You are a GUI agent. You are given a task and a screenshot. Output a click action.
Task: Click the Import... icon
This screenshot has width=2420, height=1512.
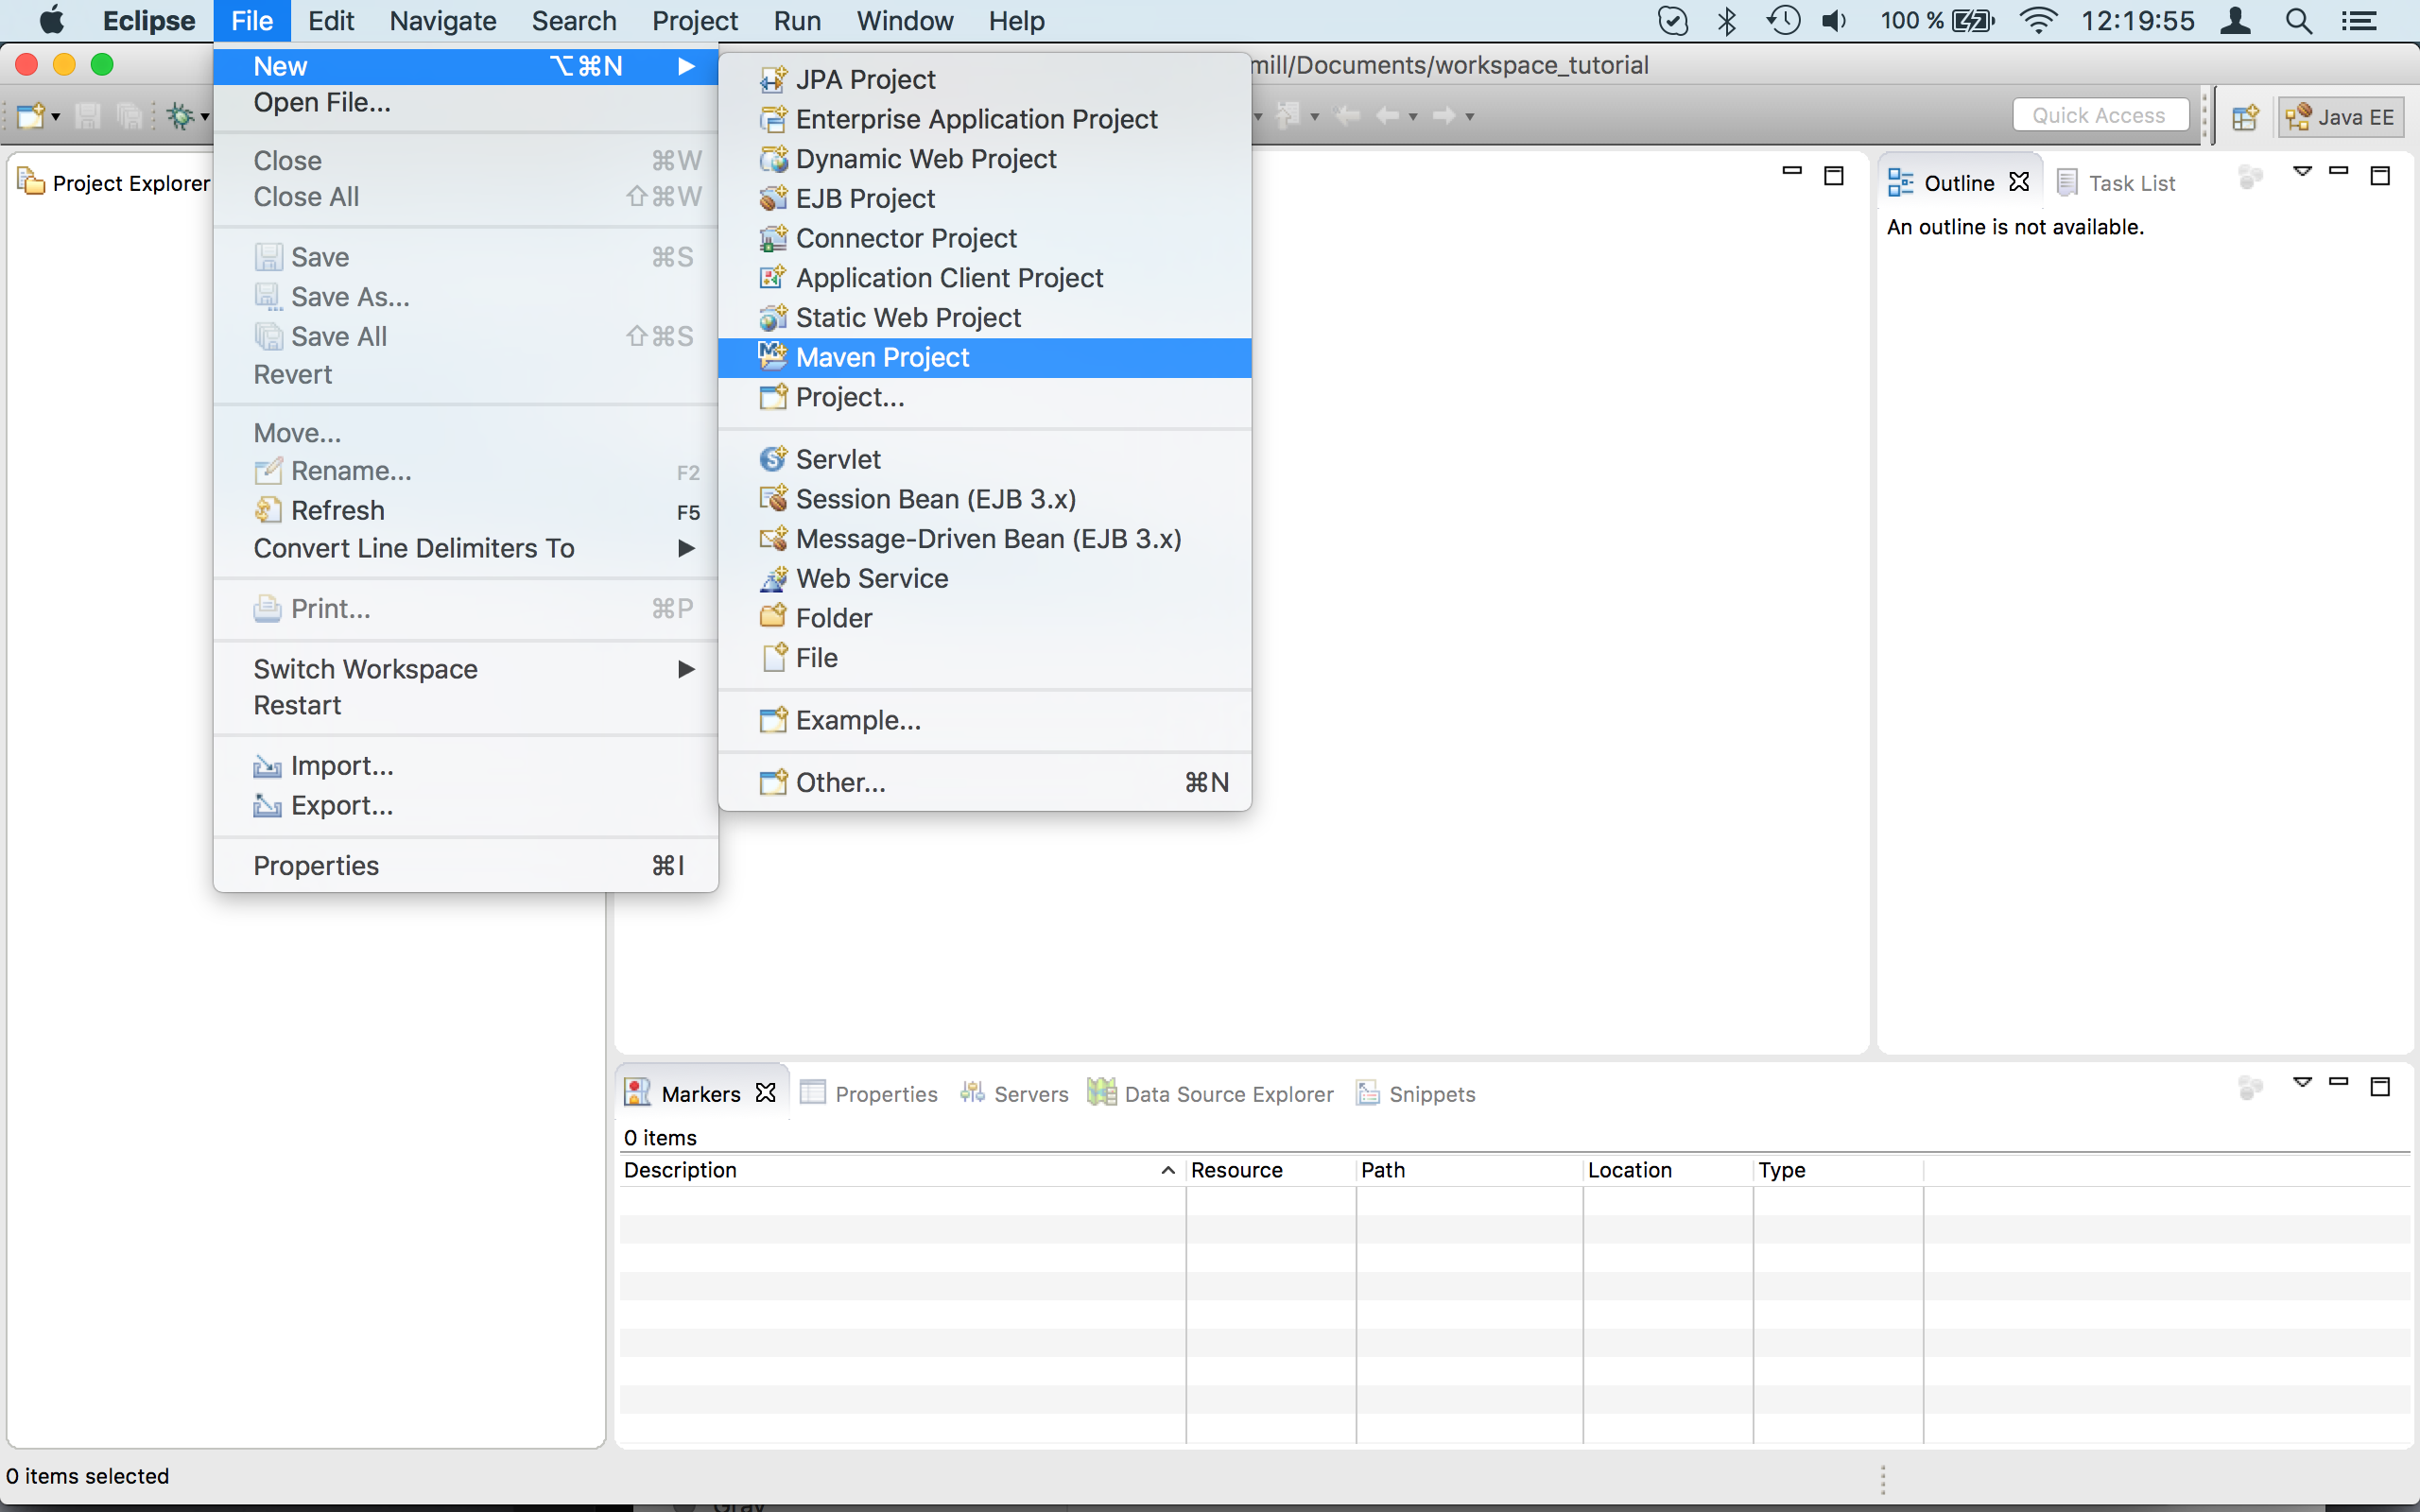point(267,766)
